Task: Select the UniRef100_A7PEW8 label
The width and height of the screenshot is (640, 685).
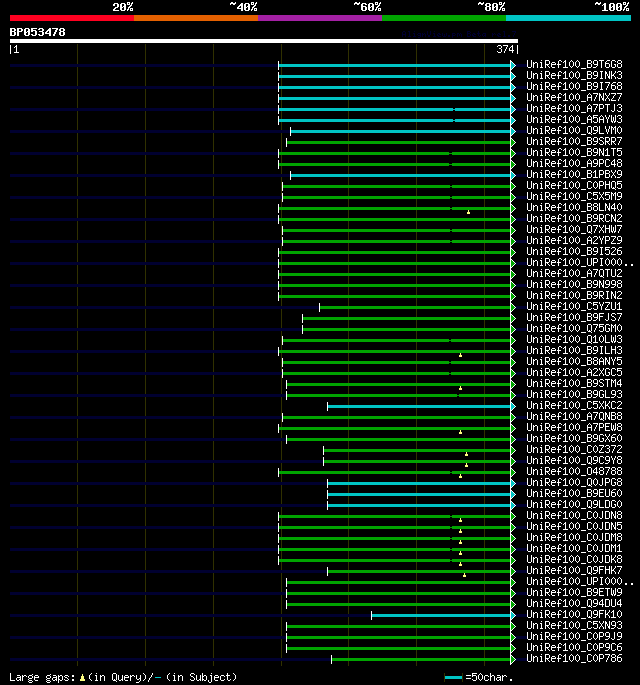Action: (574, 427)
